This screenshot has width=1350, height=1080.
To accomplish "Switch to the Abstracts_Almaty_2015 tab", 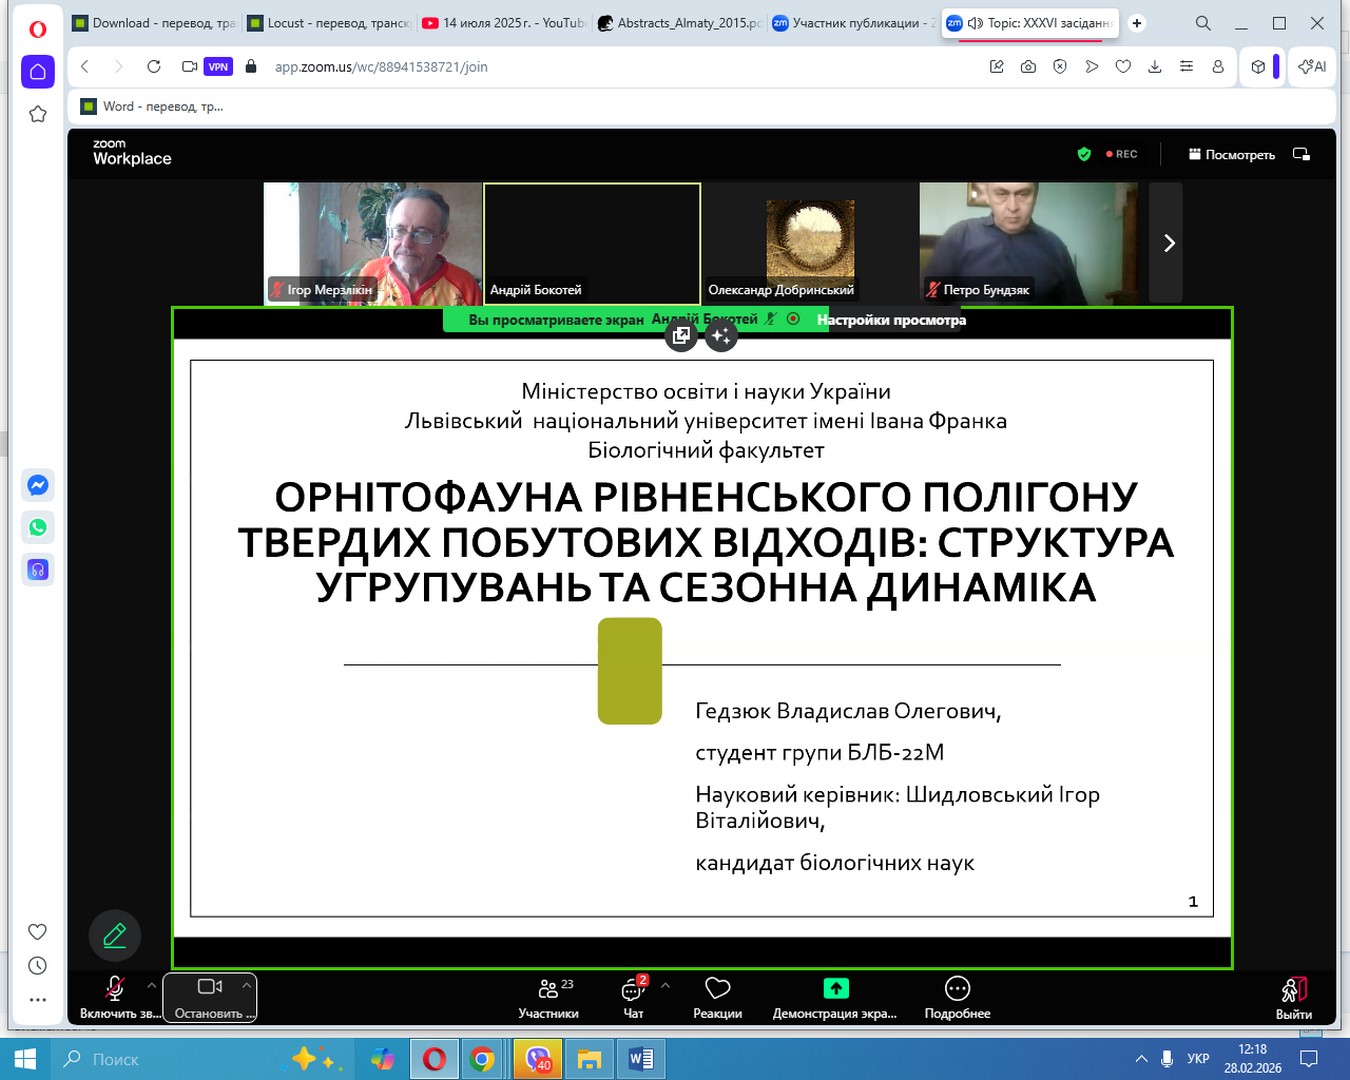I will (678, 23).
